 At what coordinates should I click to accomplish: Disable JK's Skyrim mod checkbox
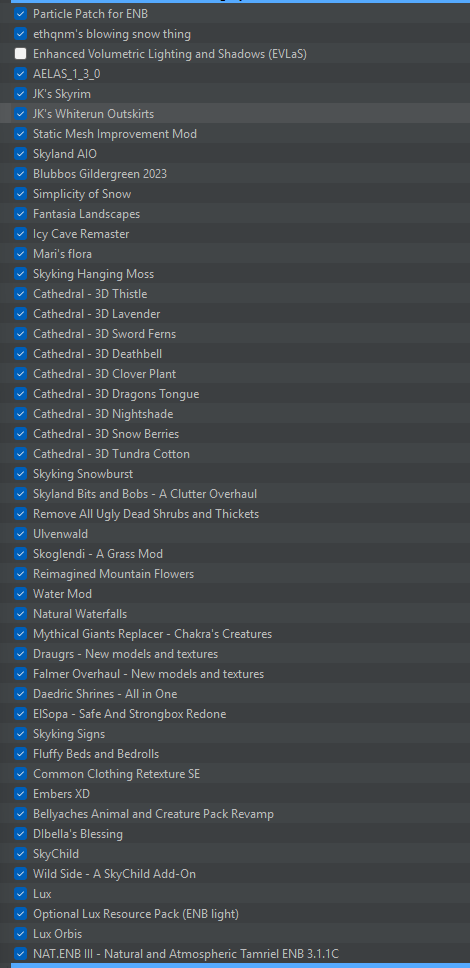(x=20, y=94)
